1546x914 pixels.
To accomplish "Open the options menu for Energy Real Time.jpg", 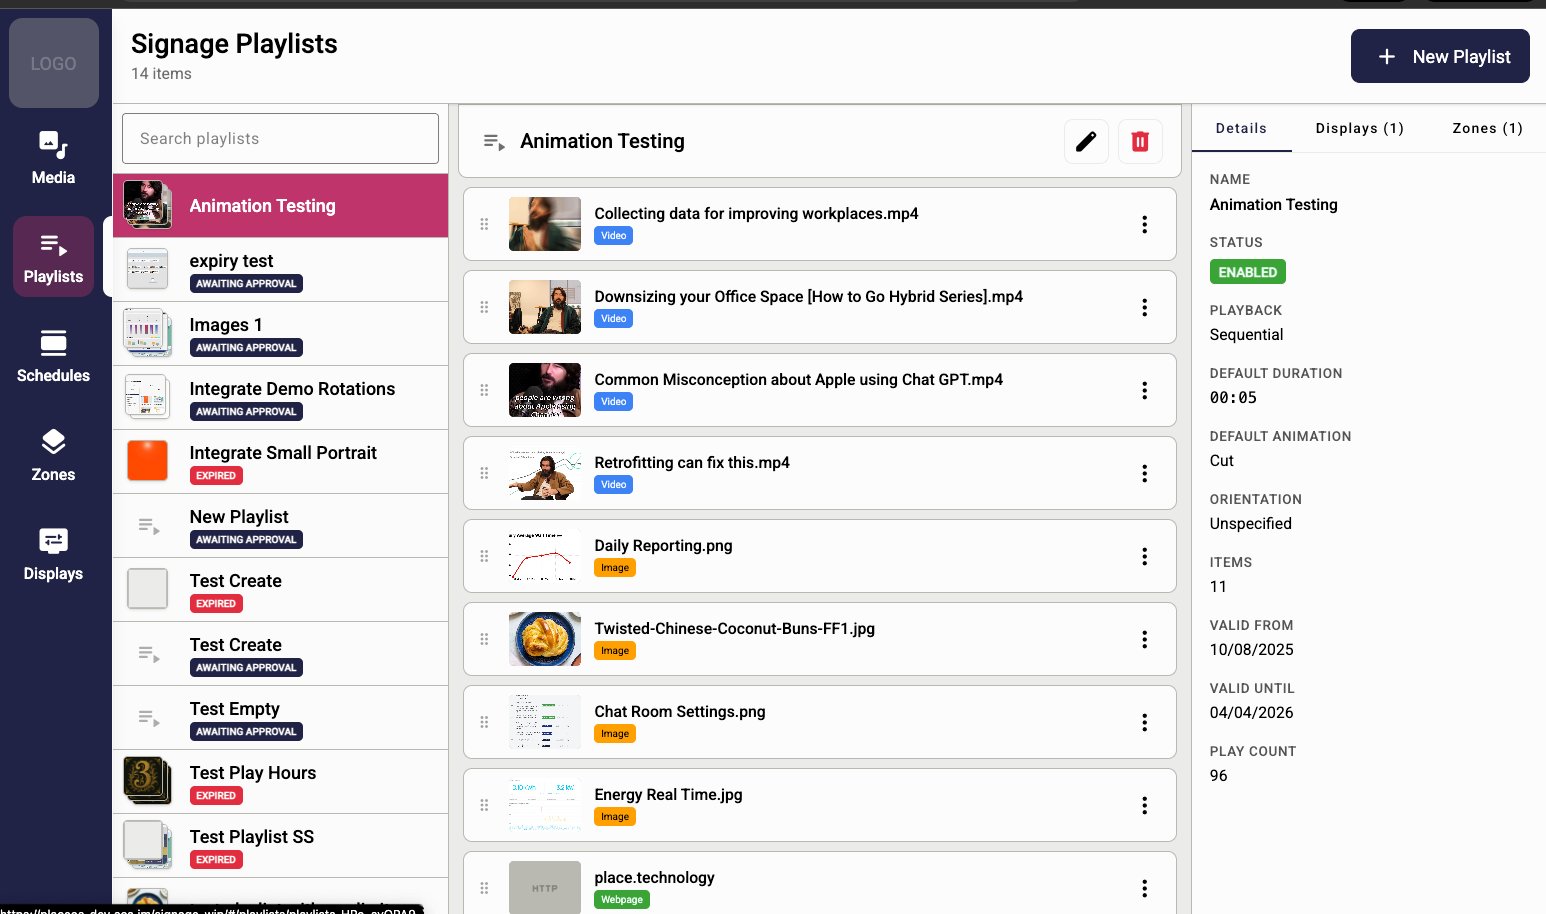I will (x=1144, y=805).
